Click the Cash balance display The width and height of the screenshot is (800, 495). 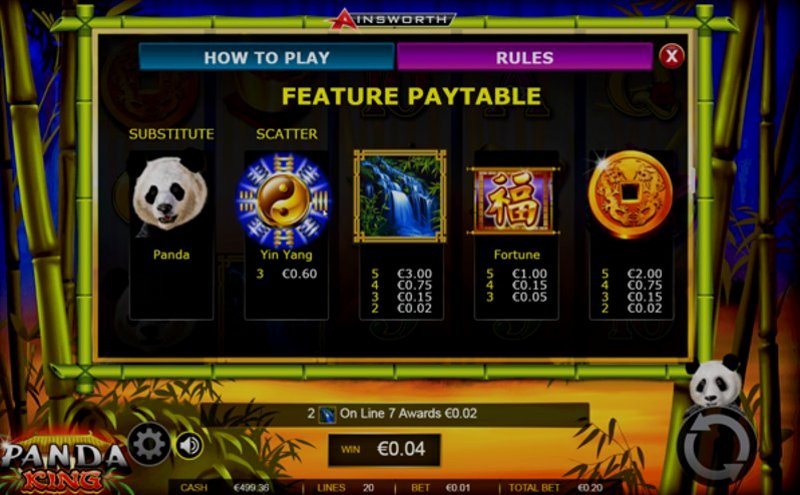251,488
